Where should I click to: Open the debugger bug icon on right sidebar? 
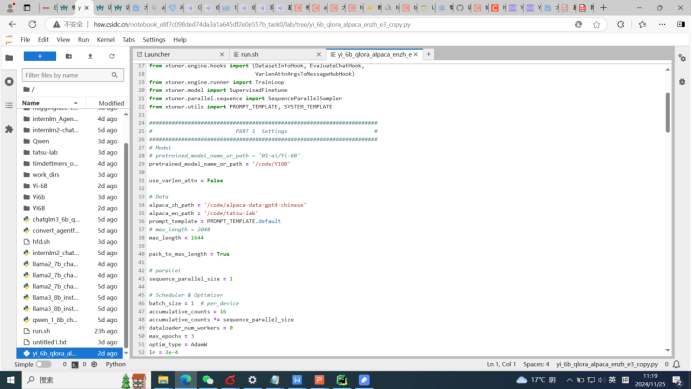(x=682, y=82)
